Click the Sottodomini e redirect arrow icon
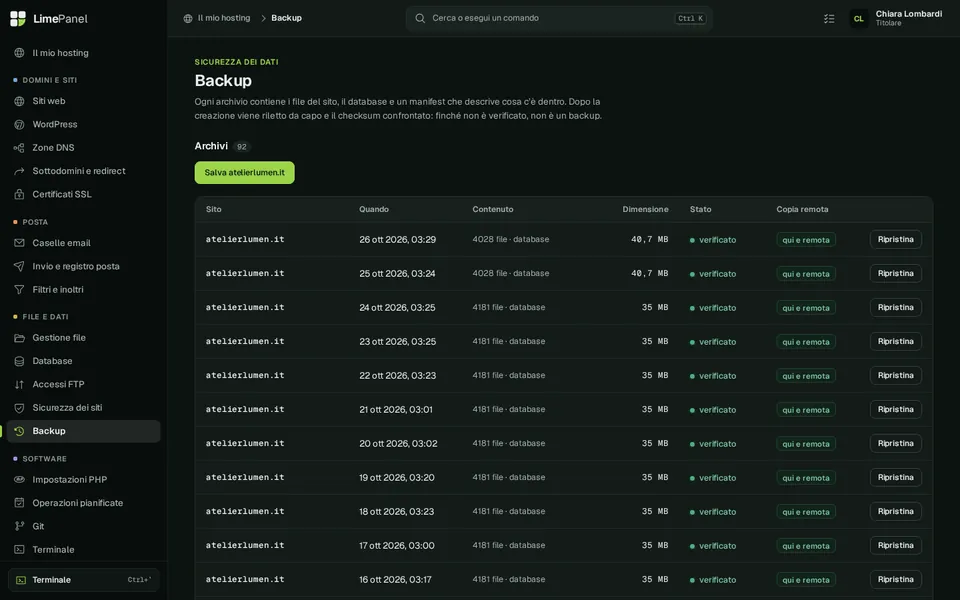This screenshot has width=960, height=600. [20, 171]
